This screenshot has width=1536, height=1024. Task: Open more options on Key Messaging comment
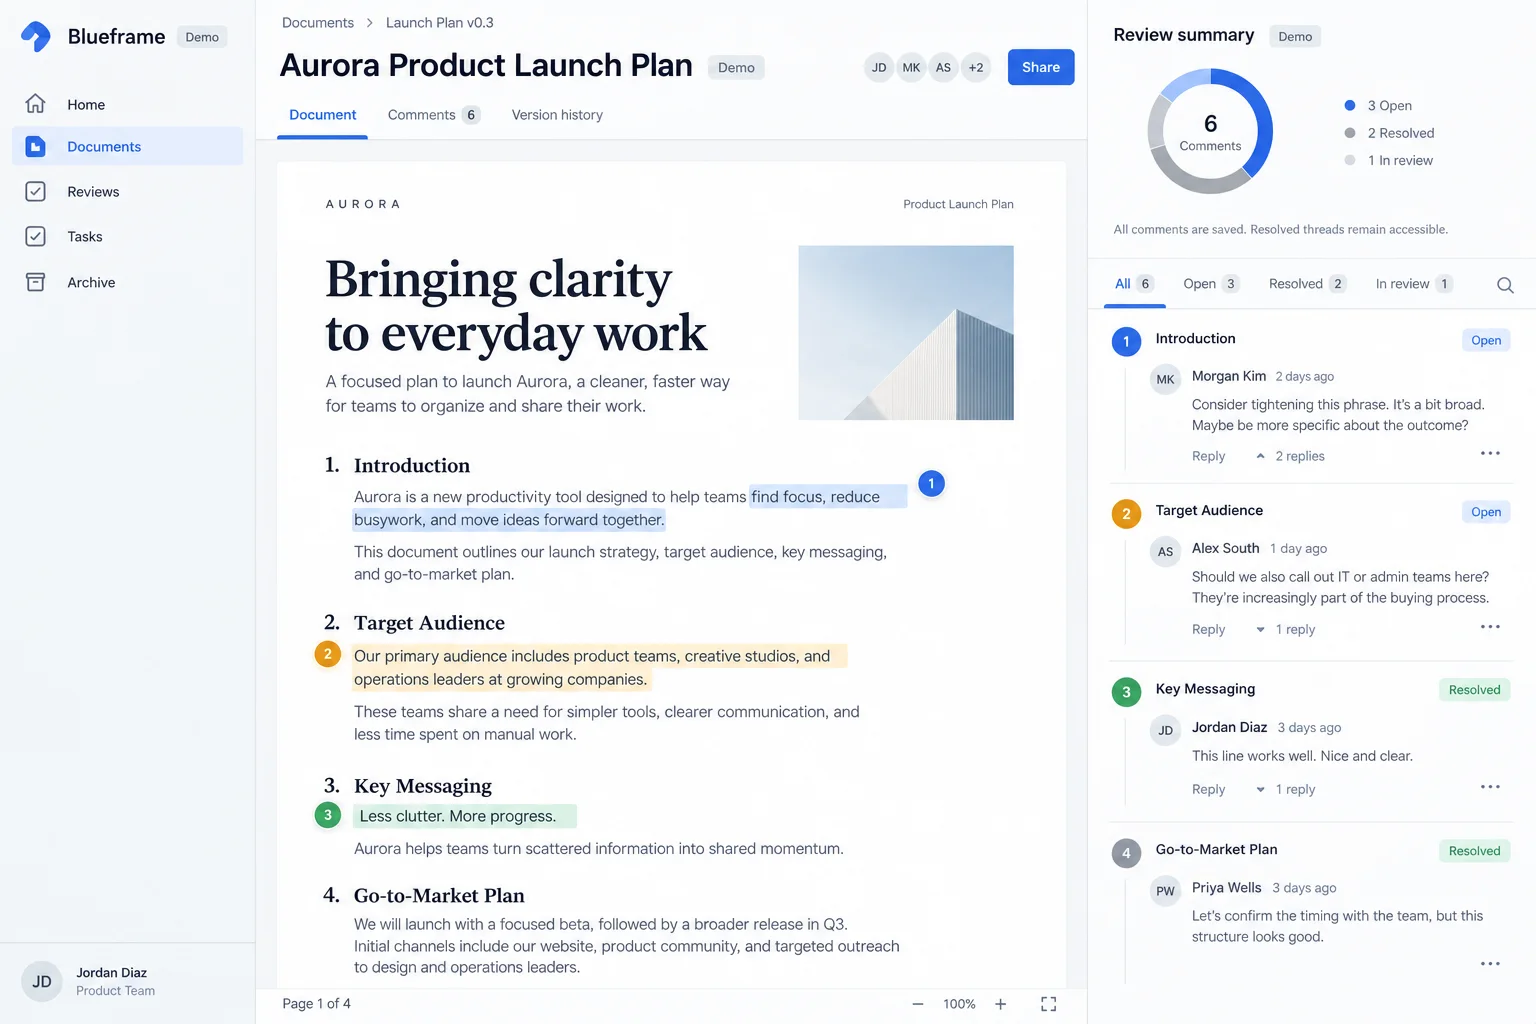pos(1490,787)
